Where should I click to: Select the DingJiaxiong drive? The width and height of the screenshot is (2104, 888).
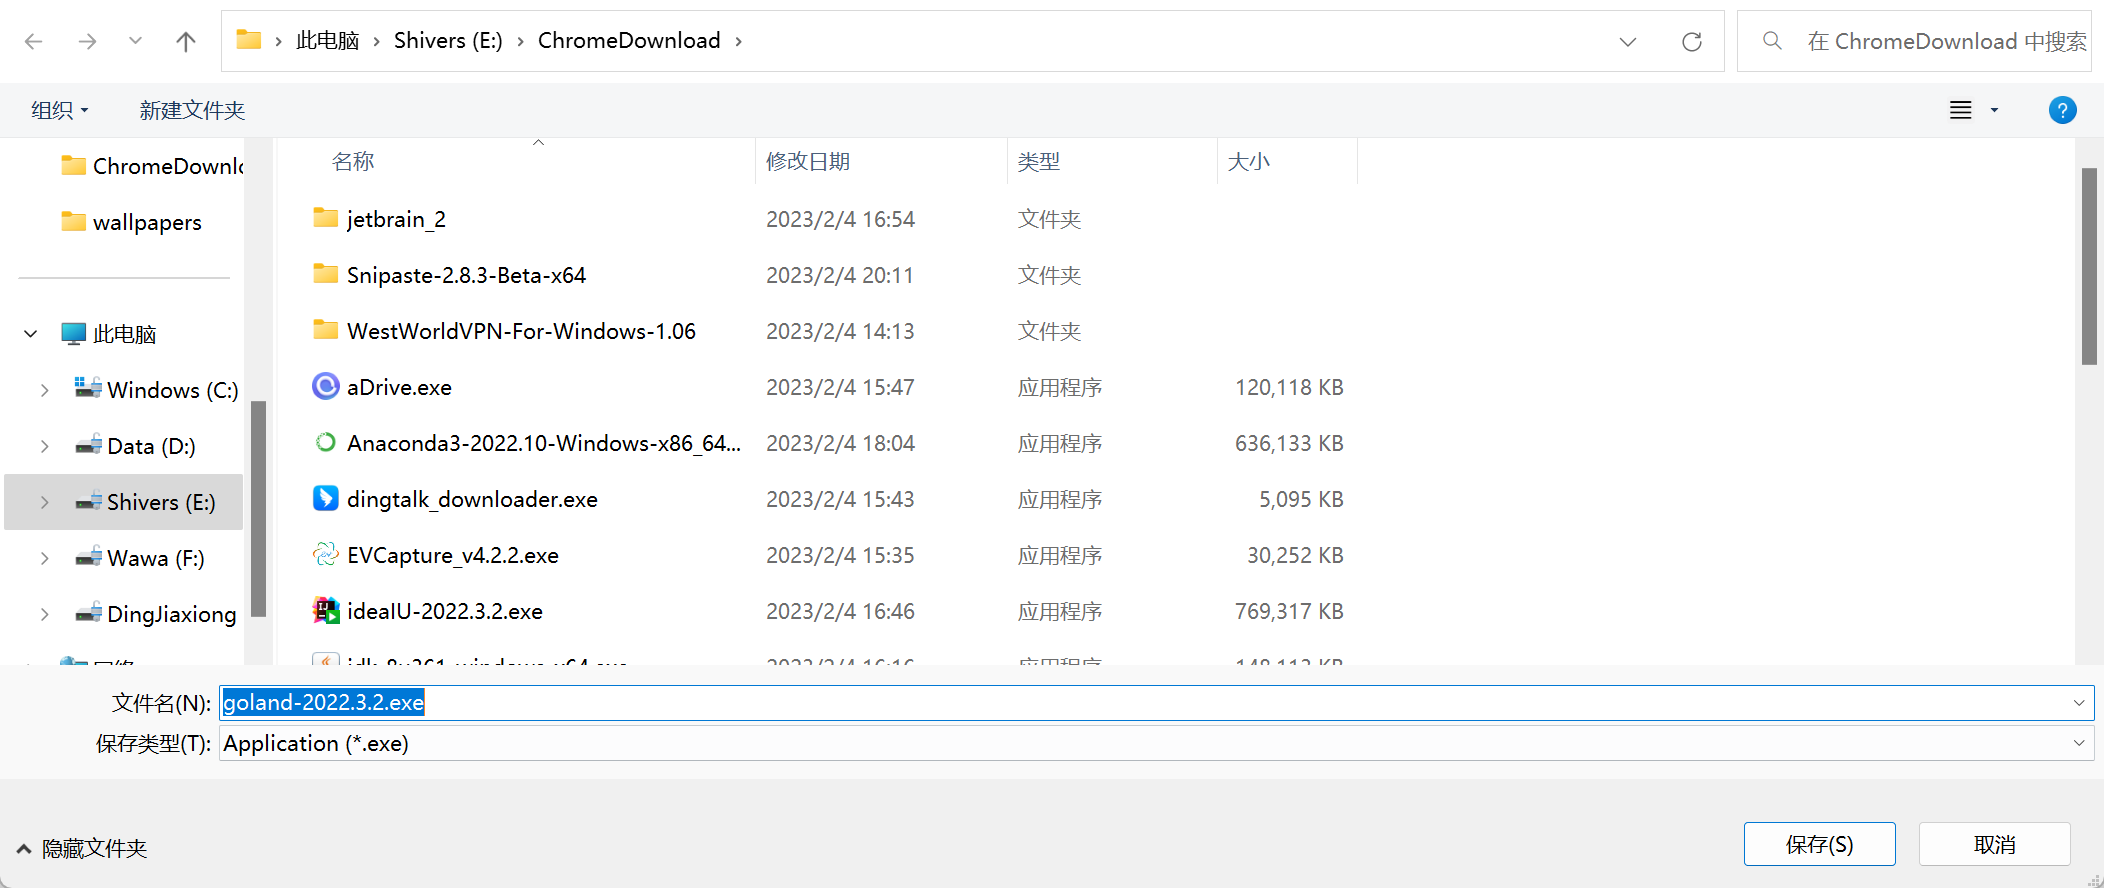click(x=156, y=614)
